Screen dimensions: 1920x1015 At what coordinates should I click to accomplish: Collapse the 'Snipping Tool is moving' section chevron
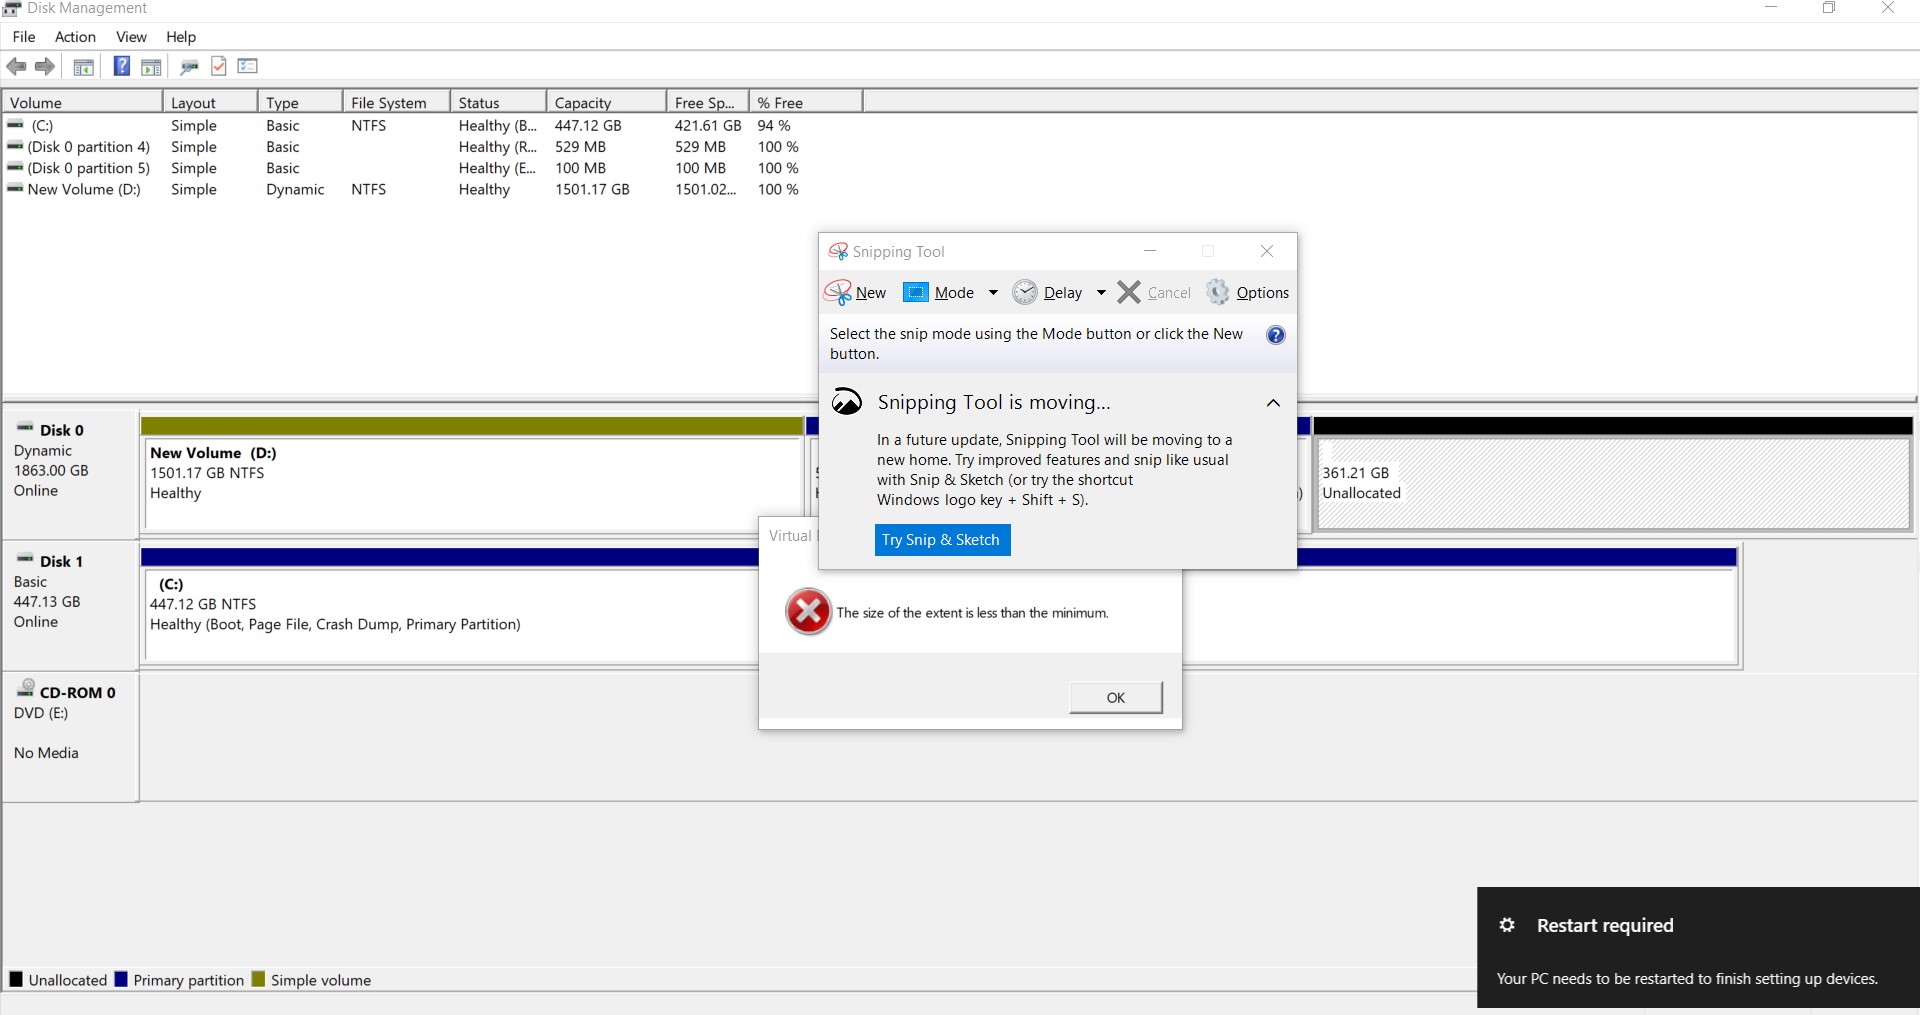pos(1273,403)
